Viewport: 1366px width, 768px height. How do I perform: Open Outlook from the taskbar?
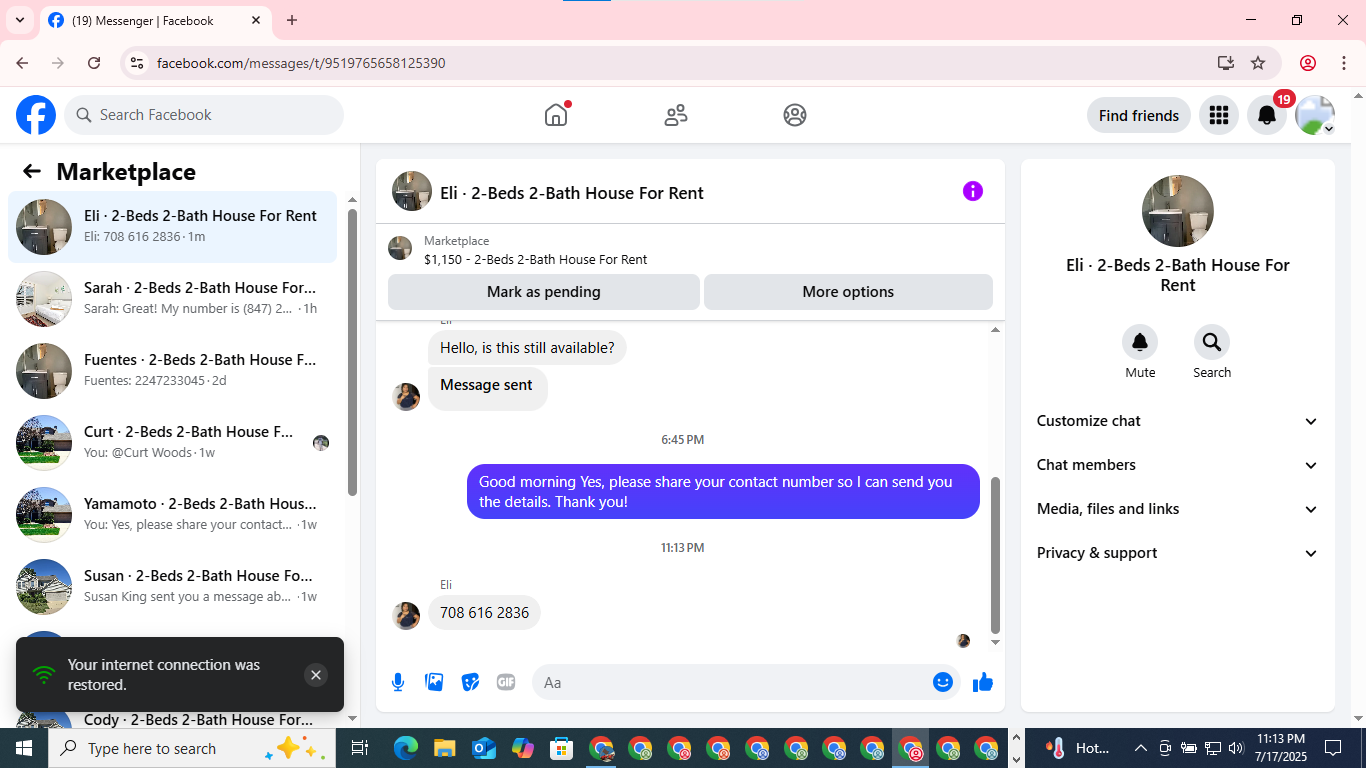click(x=484, y=748)
